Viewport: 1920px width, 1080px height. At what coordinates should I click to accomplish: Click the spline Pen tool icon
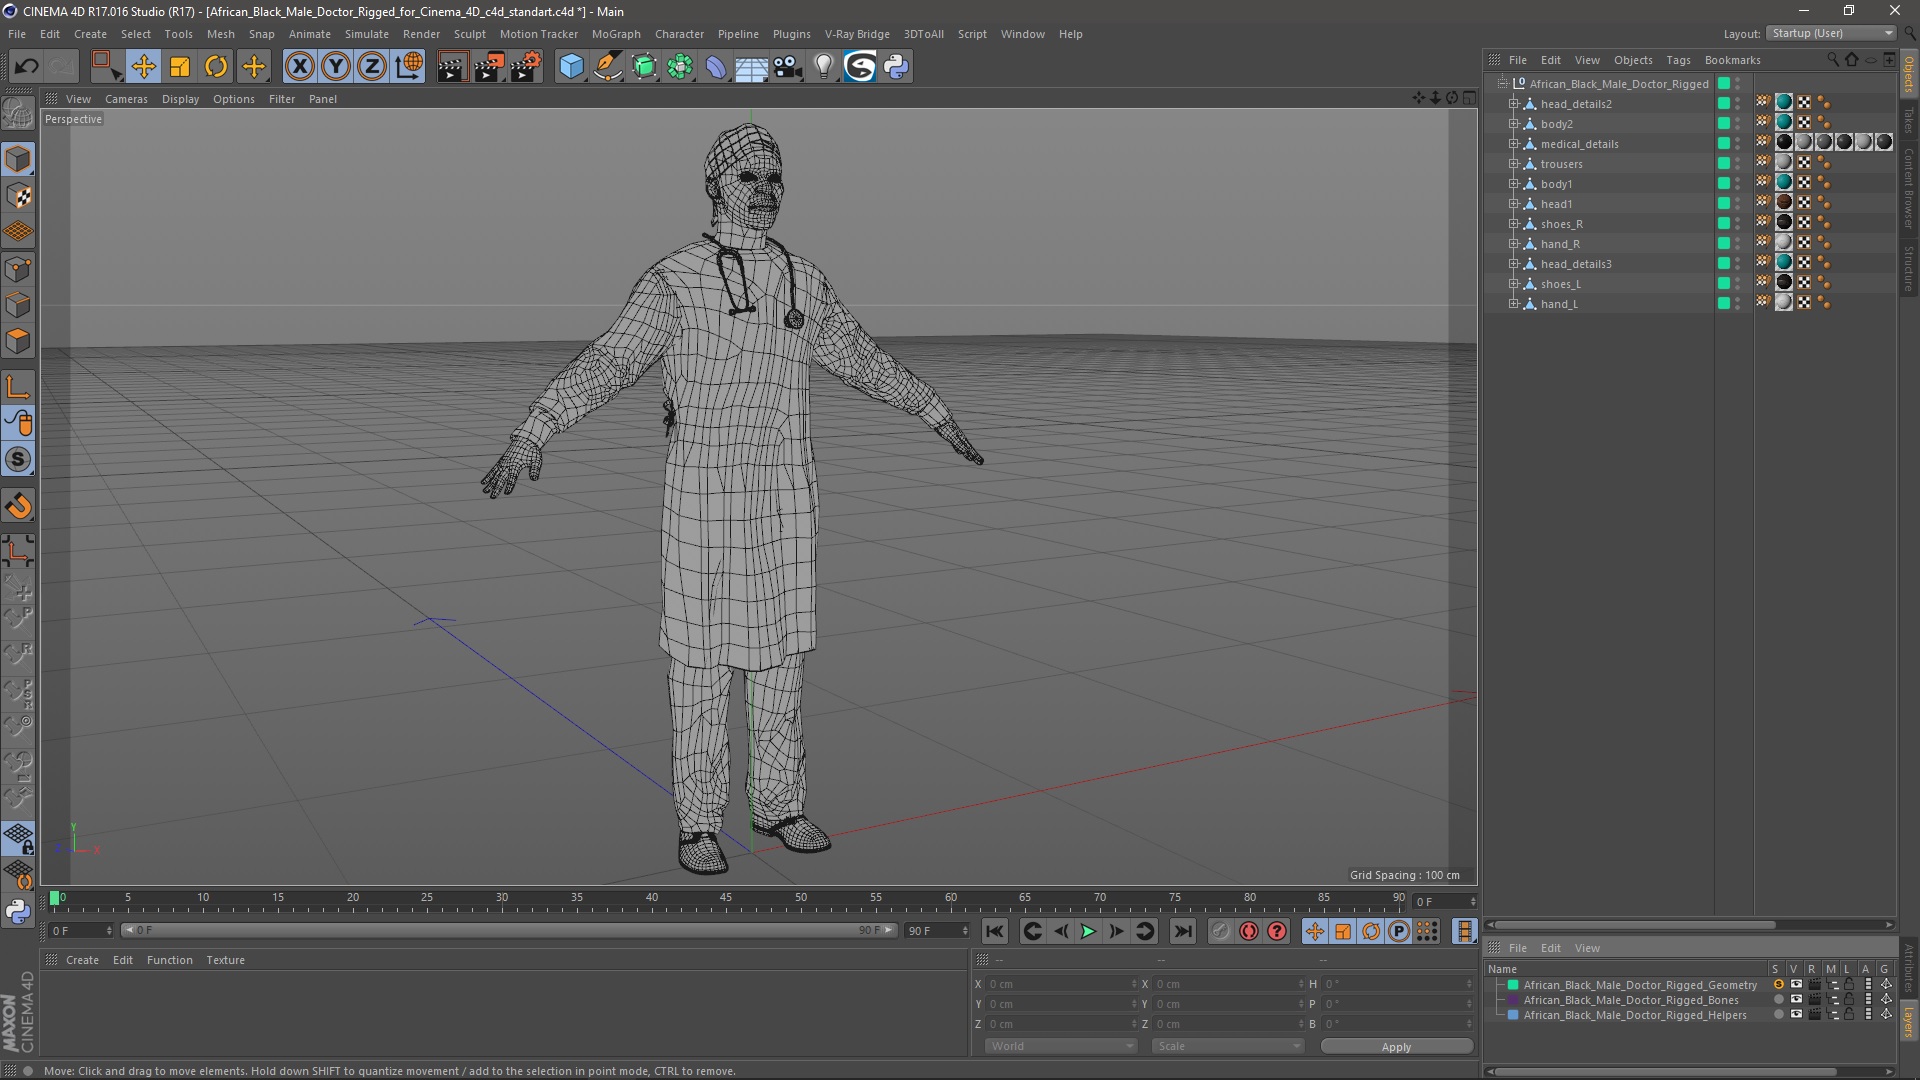point(608,67)
